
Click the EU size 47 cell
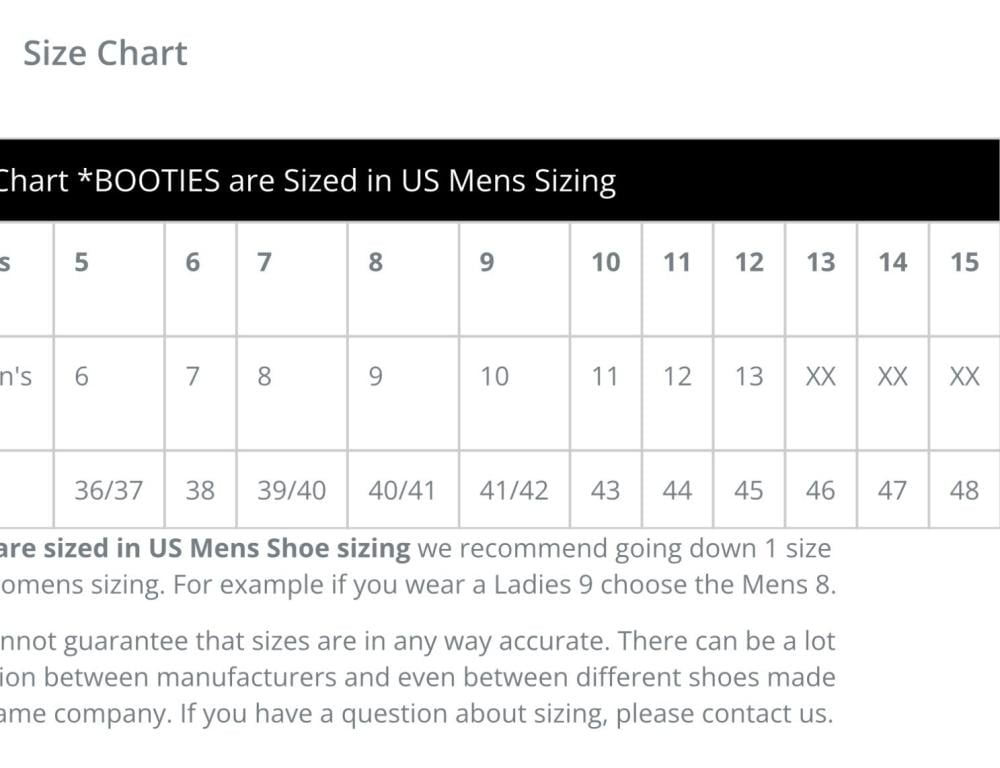click(893, 490)
